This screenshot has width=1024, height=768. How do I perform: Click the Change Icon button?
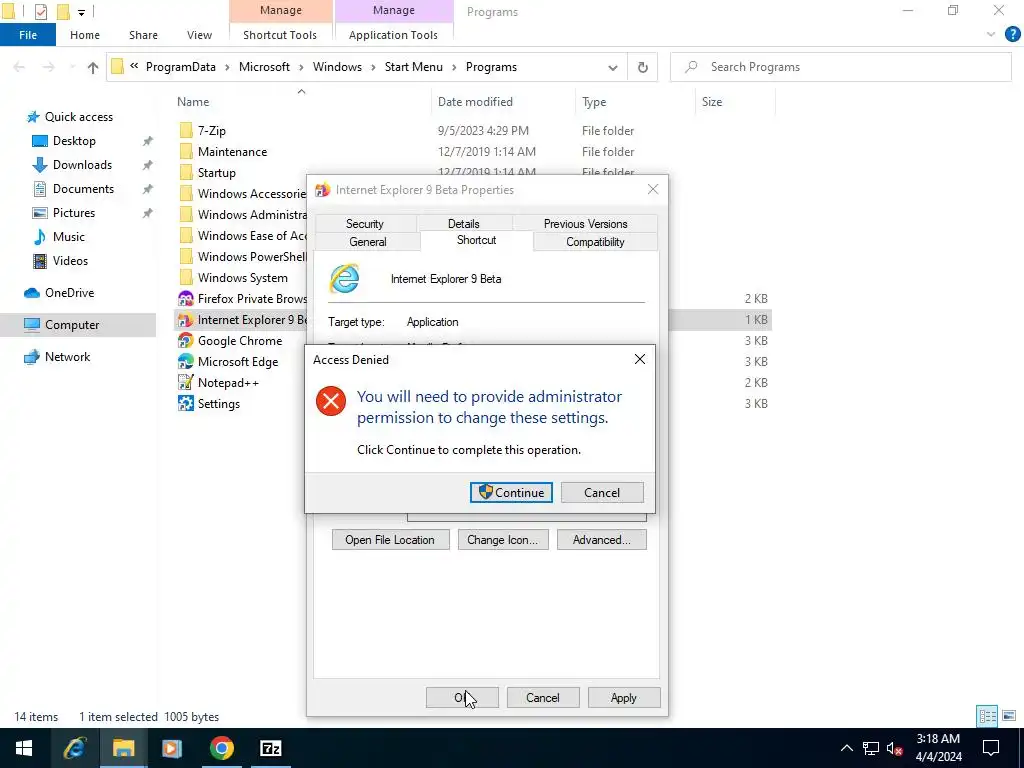click(502, 539)
